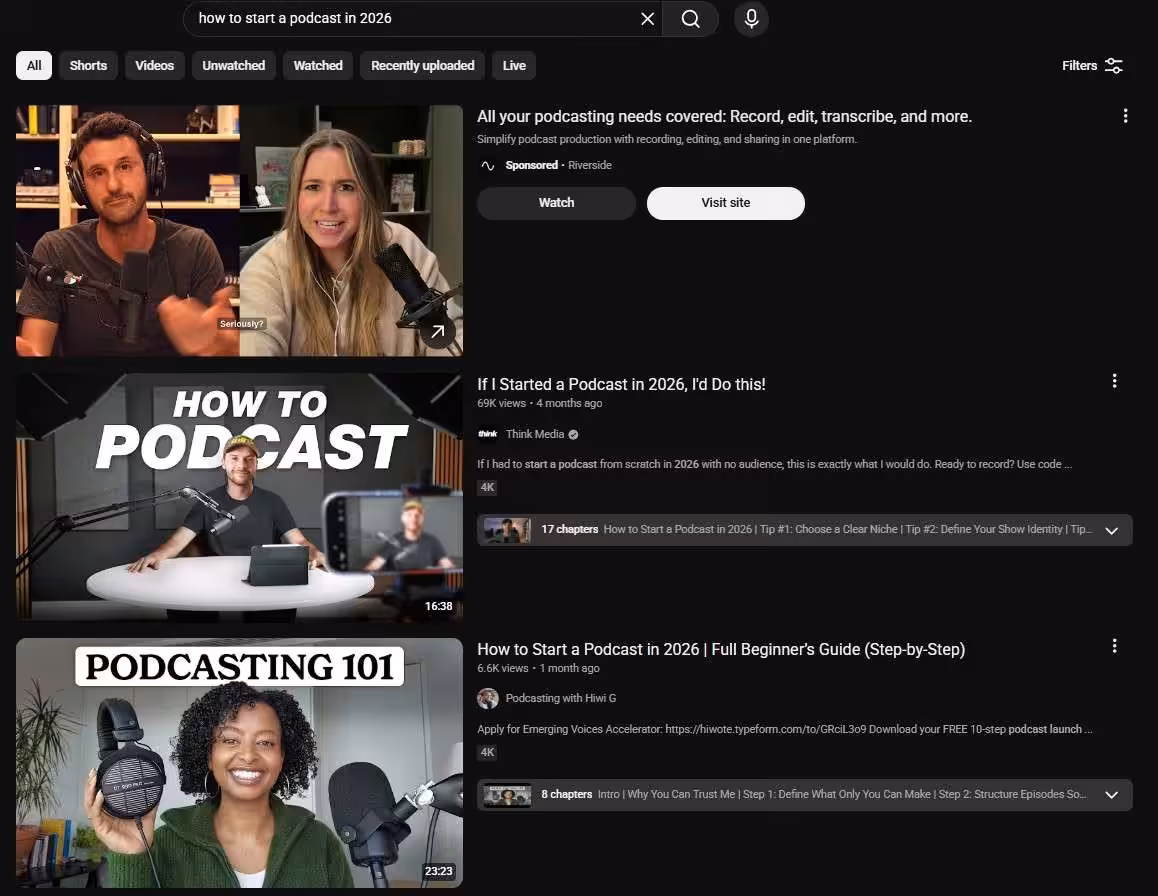Show only Live results
Viewport: 1158px width, 896px height.
pyautogui.click(x=514, y=66)
